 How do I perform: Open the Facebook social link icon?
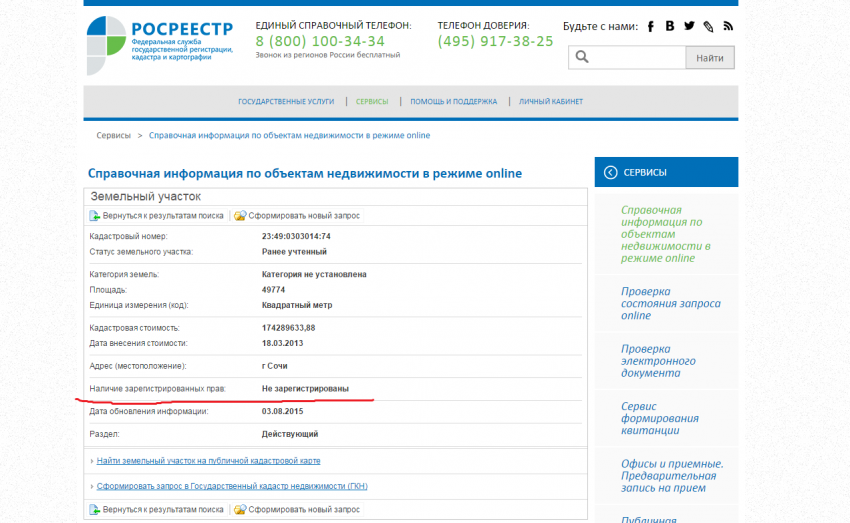[651, 27]
